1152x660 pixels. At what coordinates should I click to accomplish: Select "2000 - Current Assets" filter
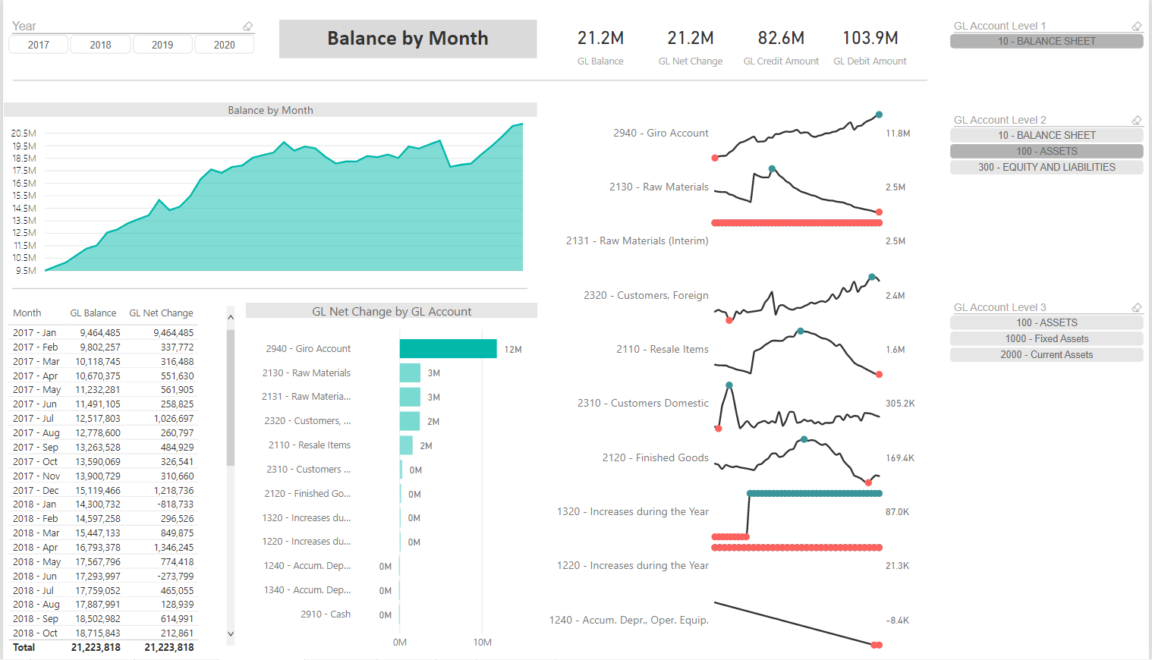1046,354
